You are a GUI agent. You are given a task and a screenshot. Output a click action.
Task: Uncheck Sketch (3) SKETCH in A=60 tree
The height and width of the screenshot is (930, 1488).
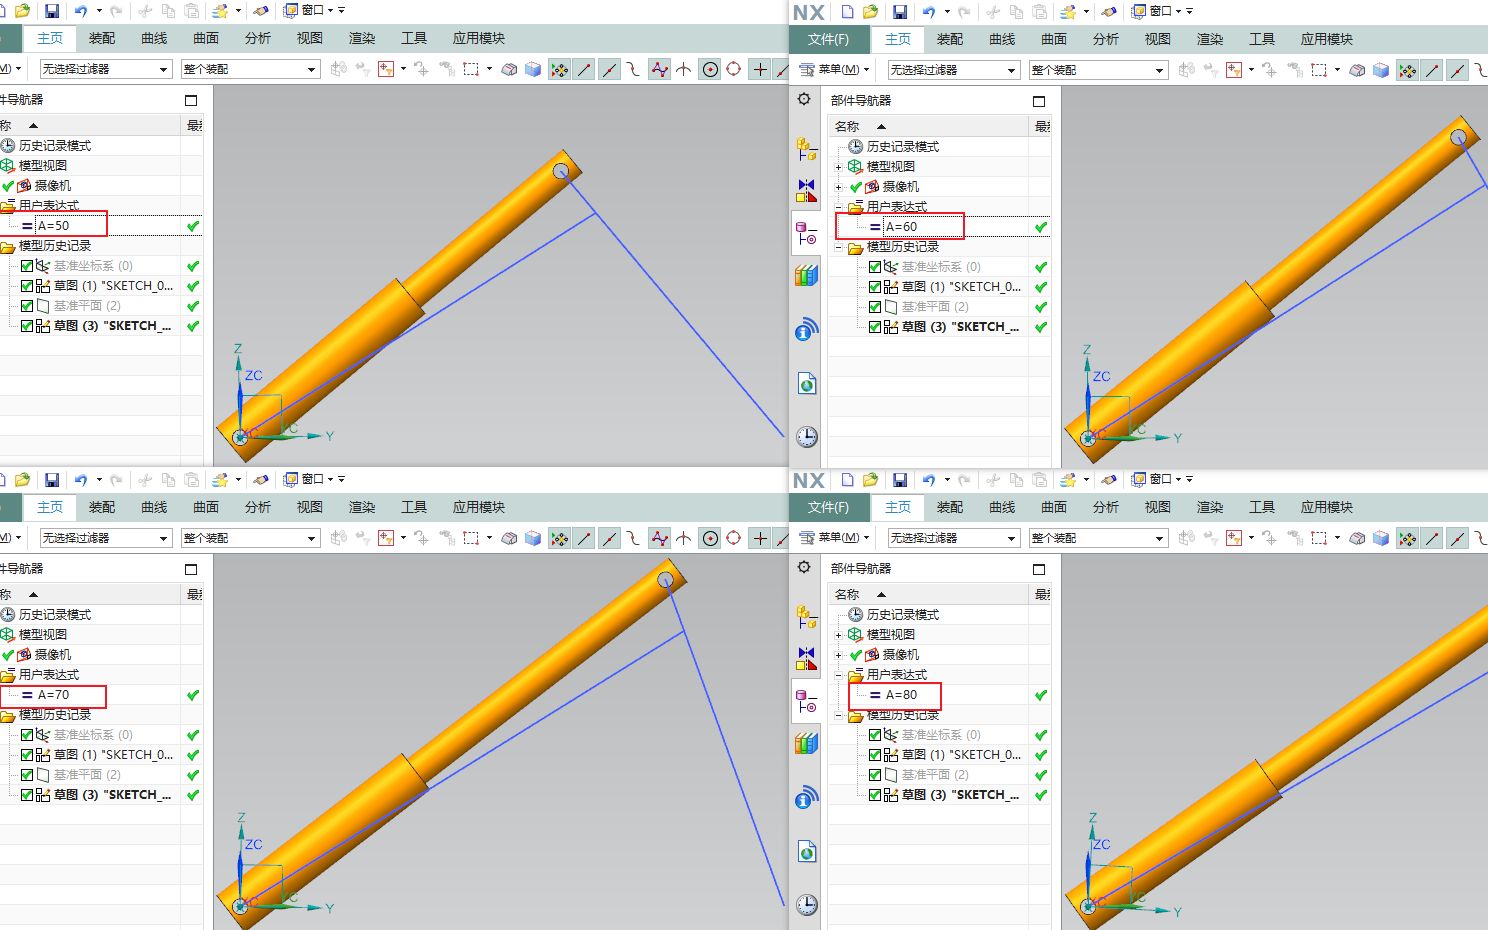[876, 327]
